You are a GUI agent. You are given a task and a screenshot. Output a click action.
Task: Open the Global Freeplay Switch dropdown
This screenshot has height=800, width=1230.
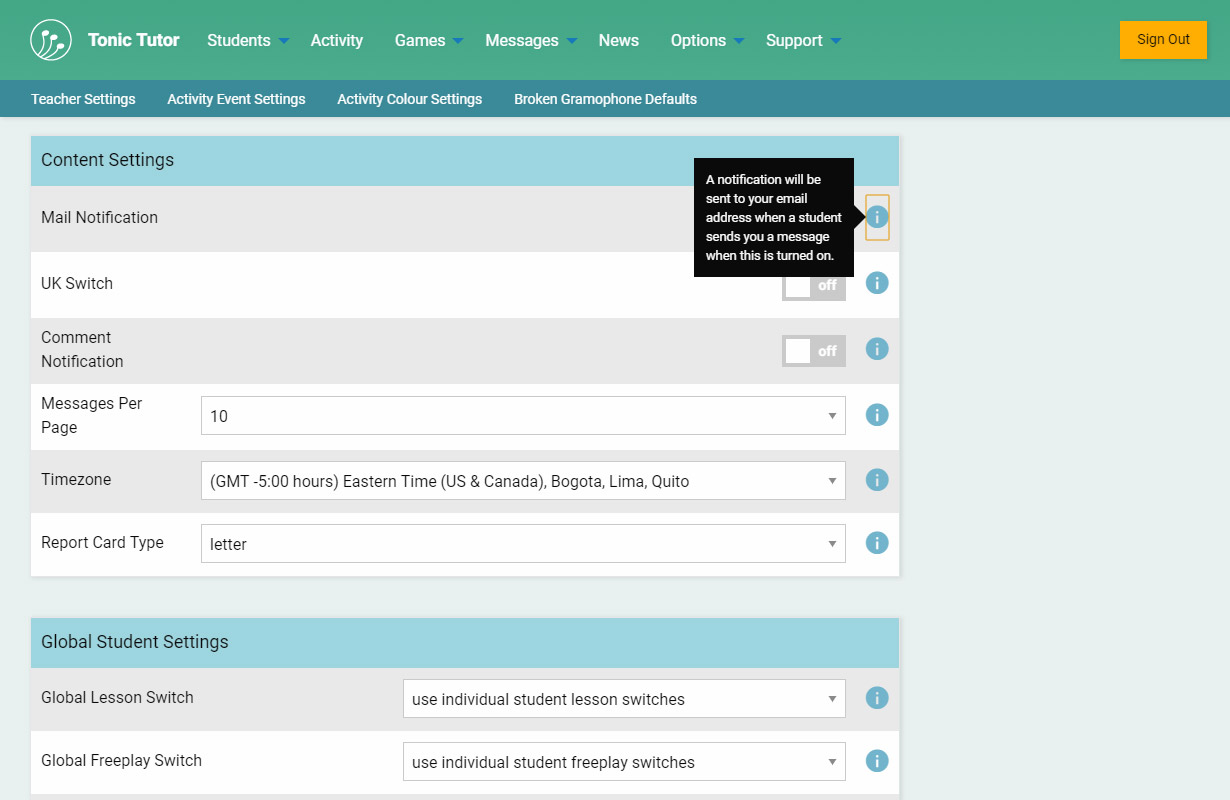click(x=624, y=762)
